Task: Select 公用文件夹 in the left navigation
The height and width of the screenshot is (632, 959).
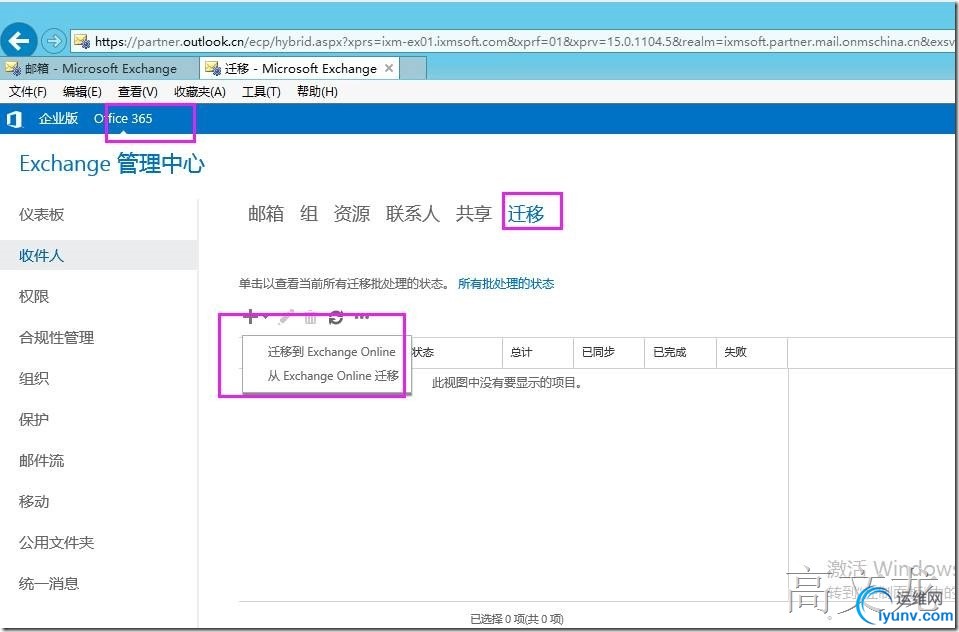Action: tap(56, 543)
